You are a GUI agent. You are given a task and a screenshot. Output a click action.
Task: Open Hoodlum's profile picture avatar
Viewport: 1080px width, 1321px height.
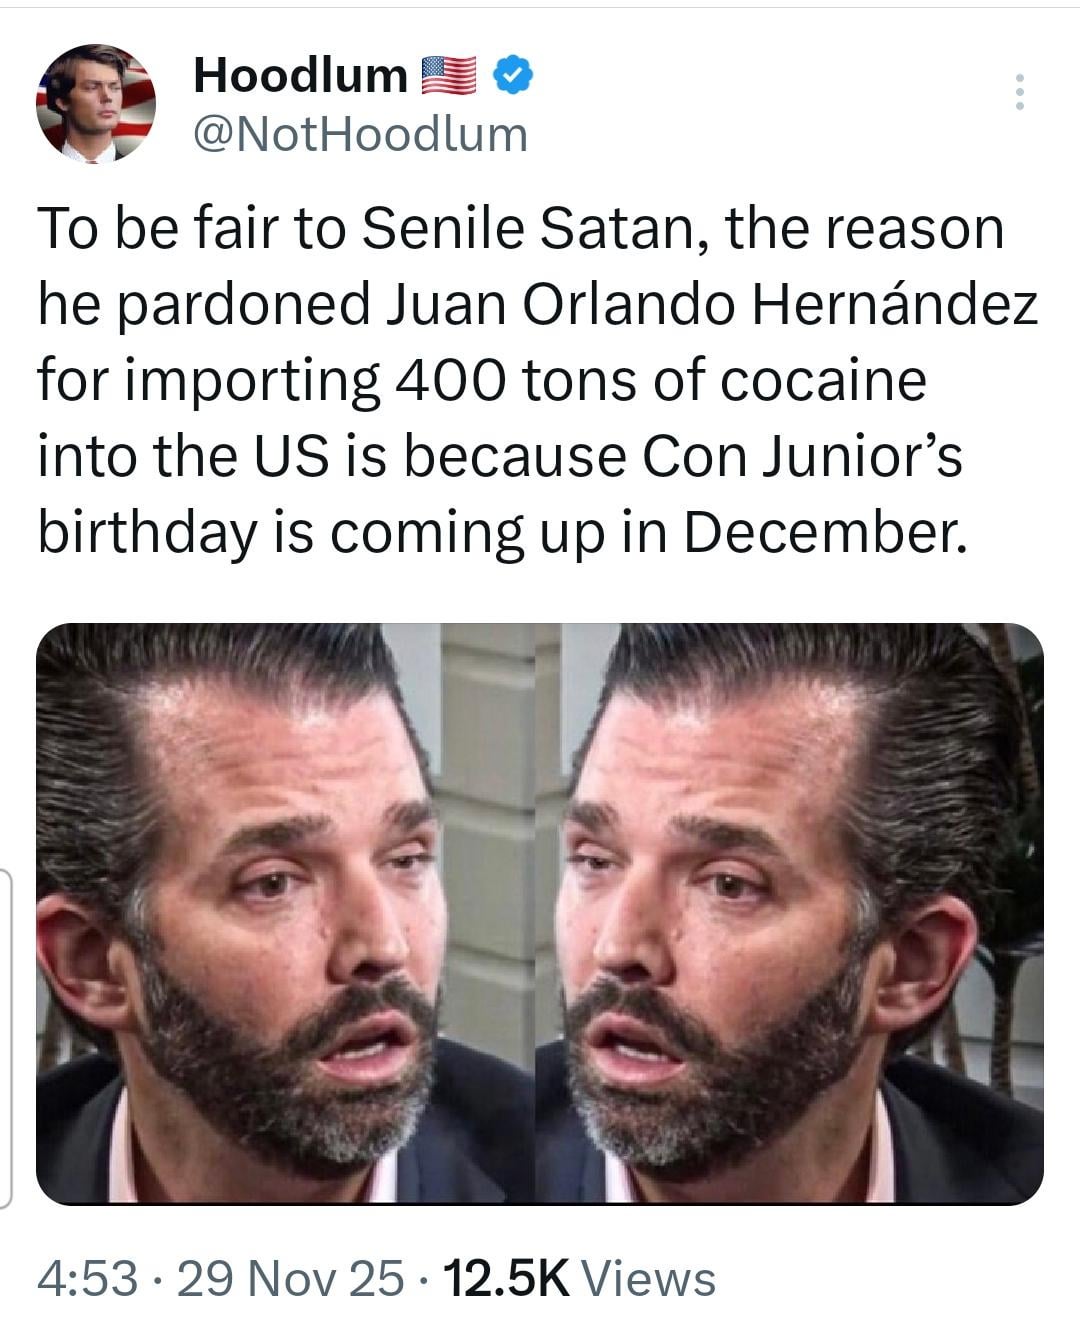[x=96, y=103]
